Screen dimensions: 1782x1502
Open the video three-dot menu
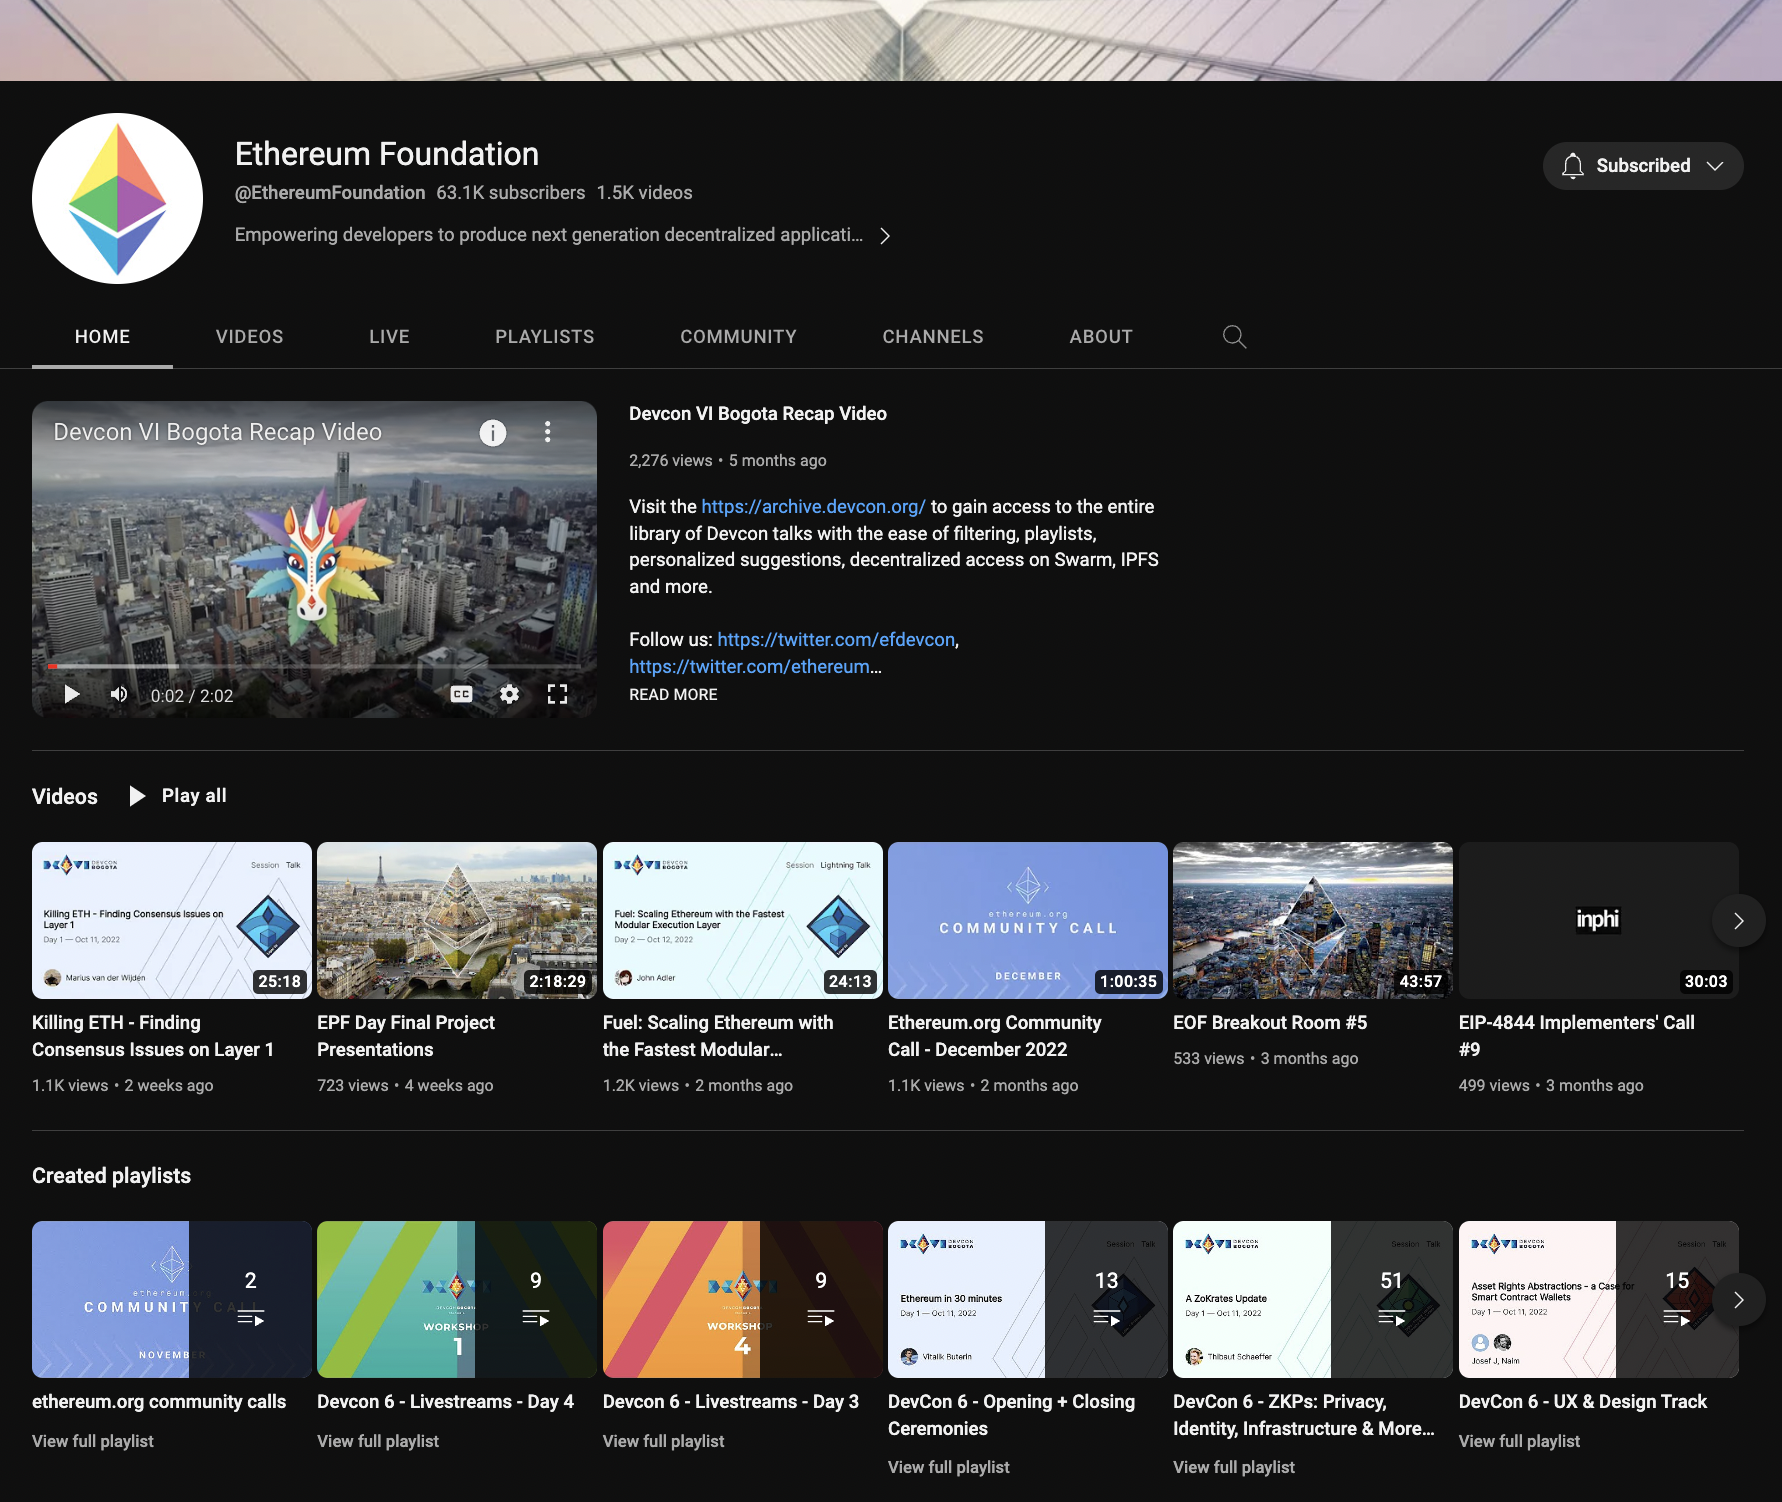tap(547, 432)
